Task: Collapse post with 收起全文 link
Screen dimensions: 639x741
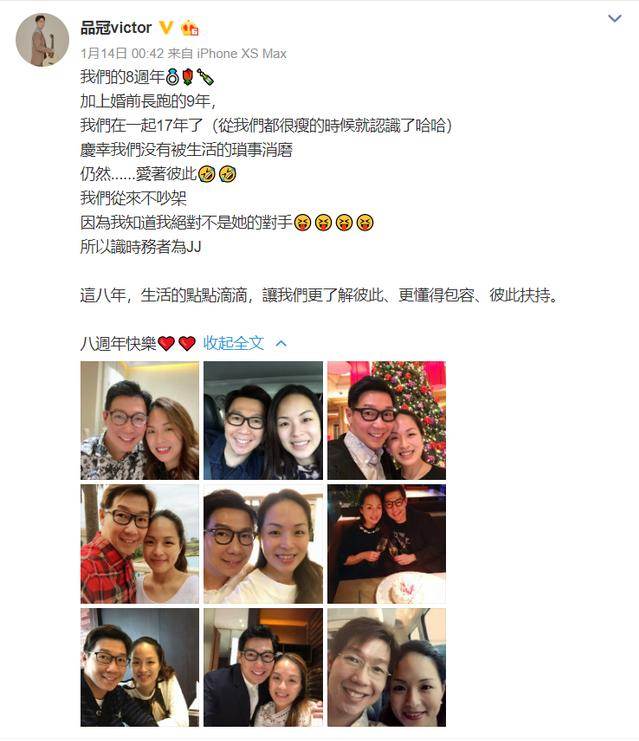Action: [233, 343]
